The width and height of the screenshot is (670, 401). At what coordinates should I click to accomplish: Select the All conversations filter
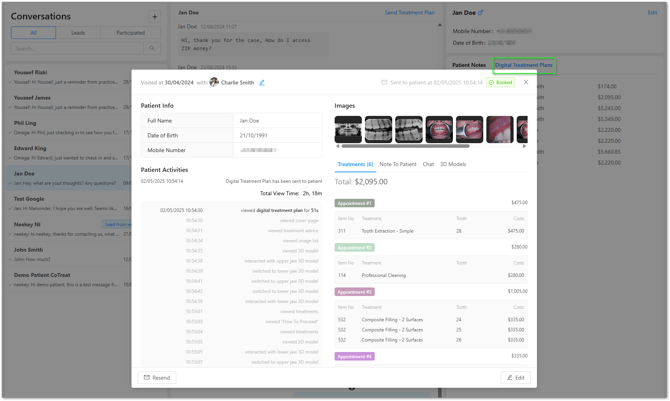33,33
